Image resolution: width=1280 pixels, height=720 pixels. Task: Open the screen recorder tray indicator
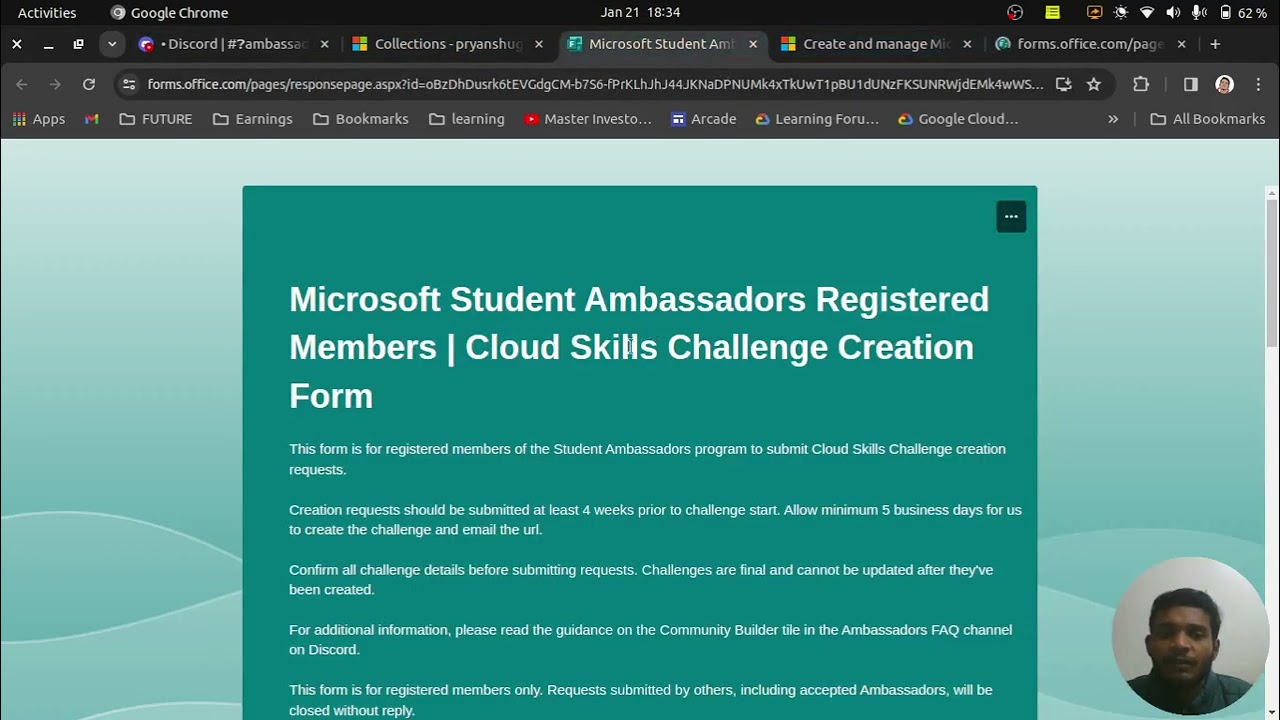click(x=1015, y=13)
